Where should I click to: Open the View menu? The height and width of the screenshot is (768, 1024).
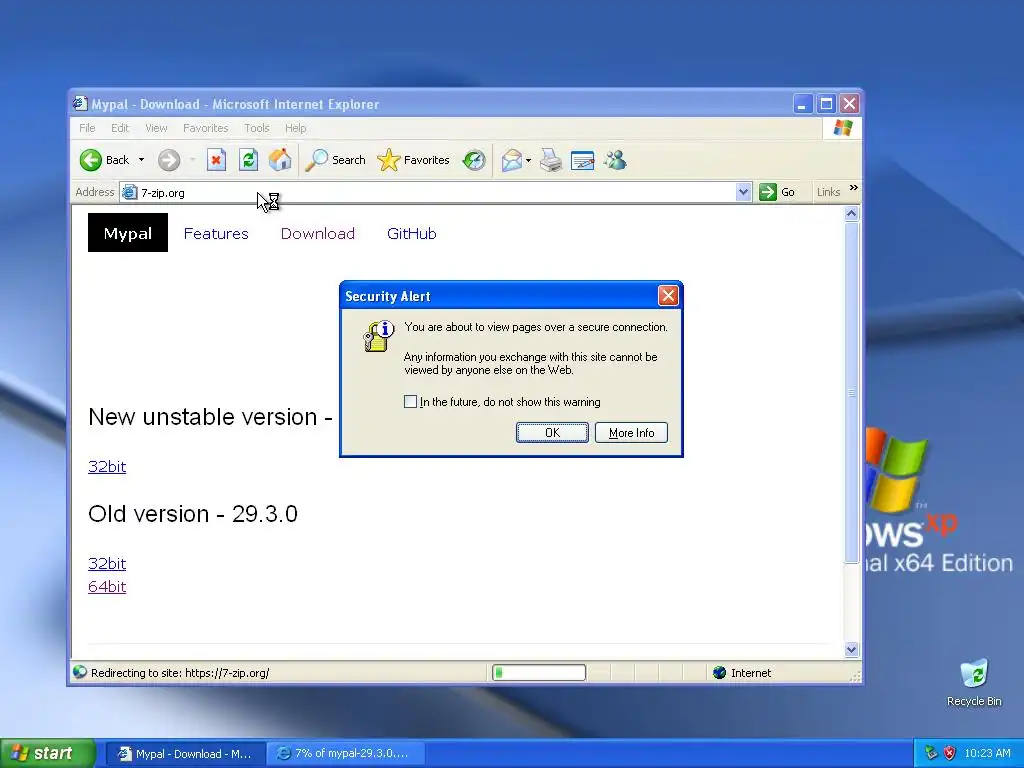156,128
